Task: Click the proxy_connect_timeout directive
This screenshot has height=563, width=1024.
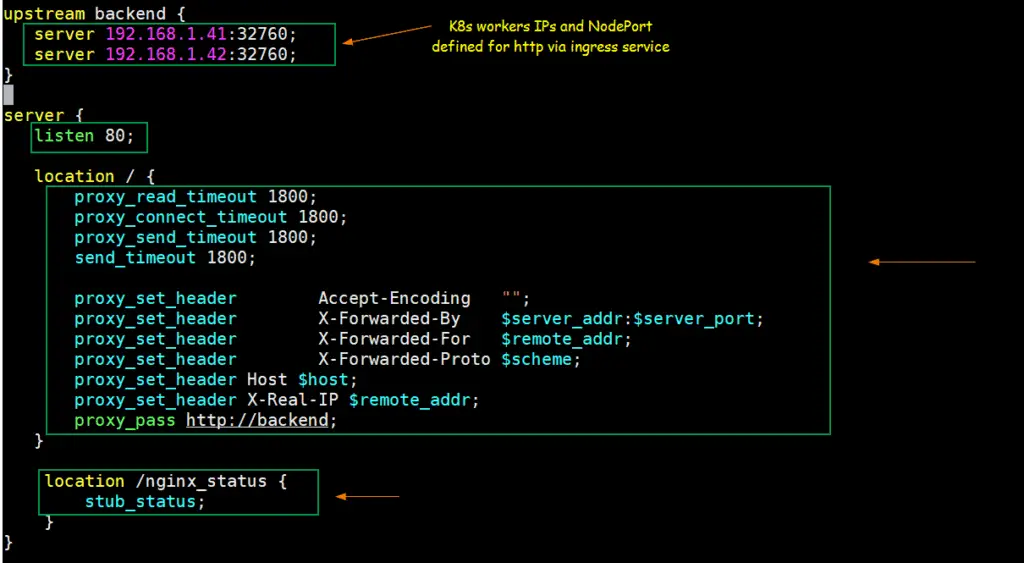Action: [180, 217]
